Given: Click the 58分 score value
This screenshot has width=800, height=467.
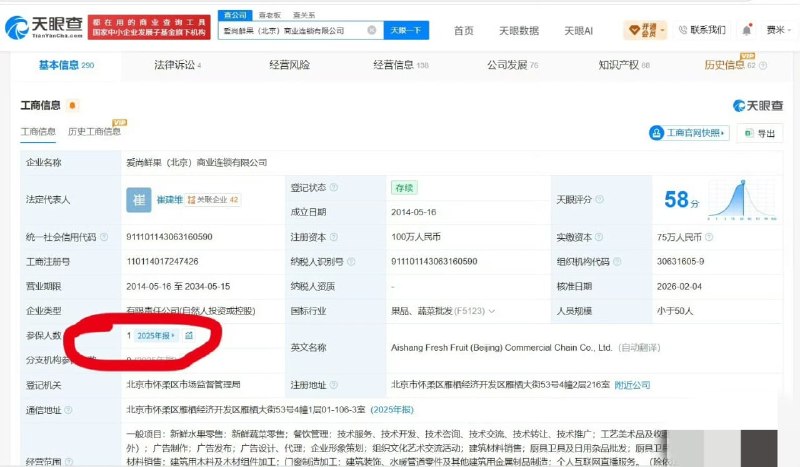Looking at the screenshot, I should click(682, 200).
